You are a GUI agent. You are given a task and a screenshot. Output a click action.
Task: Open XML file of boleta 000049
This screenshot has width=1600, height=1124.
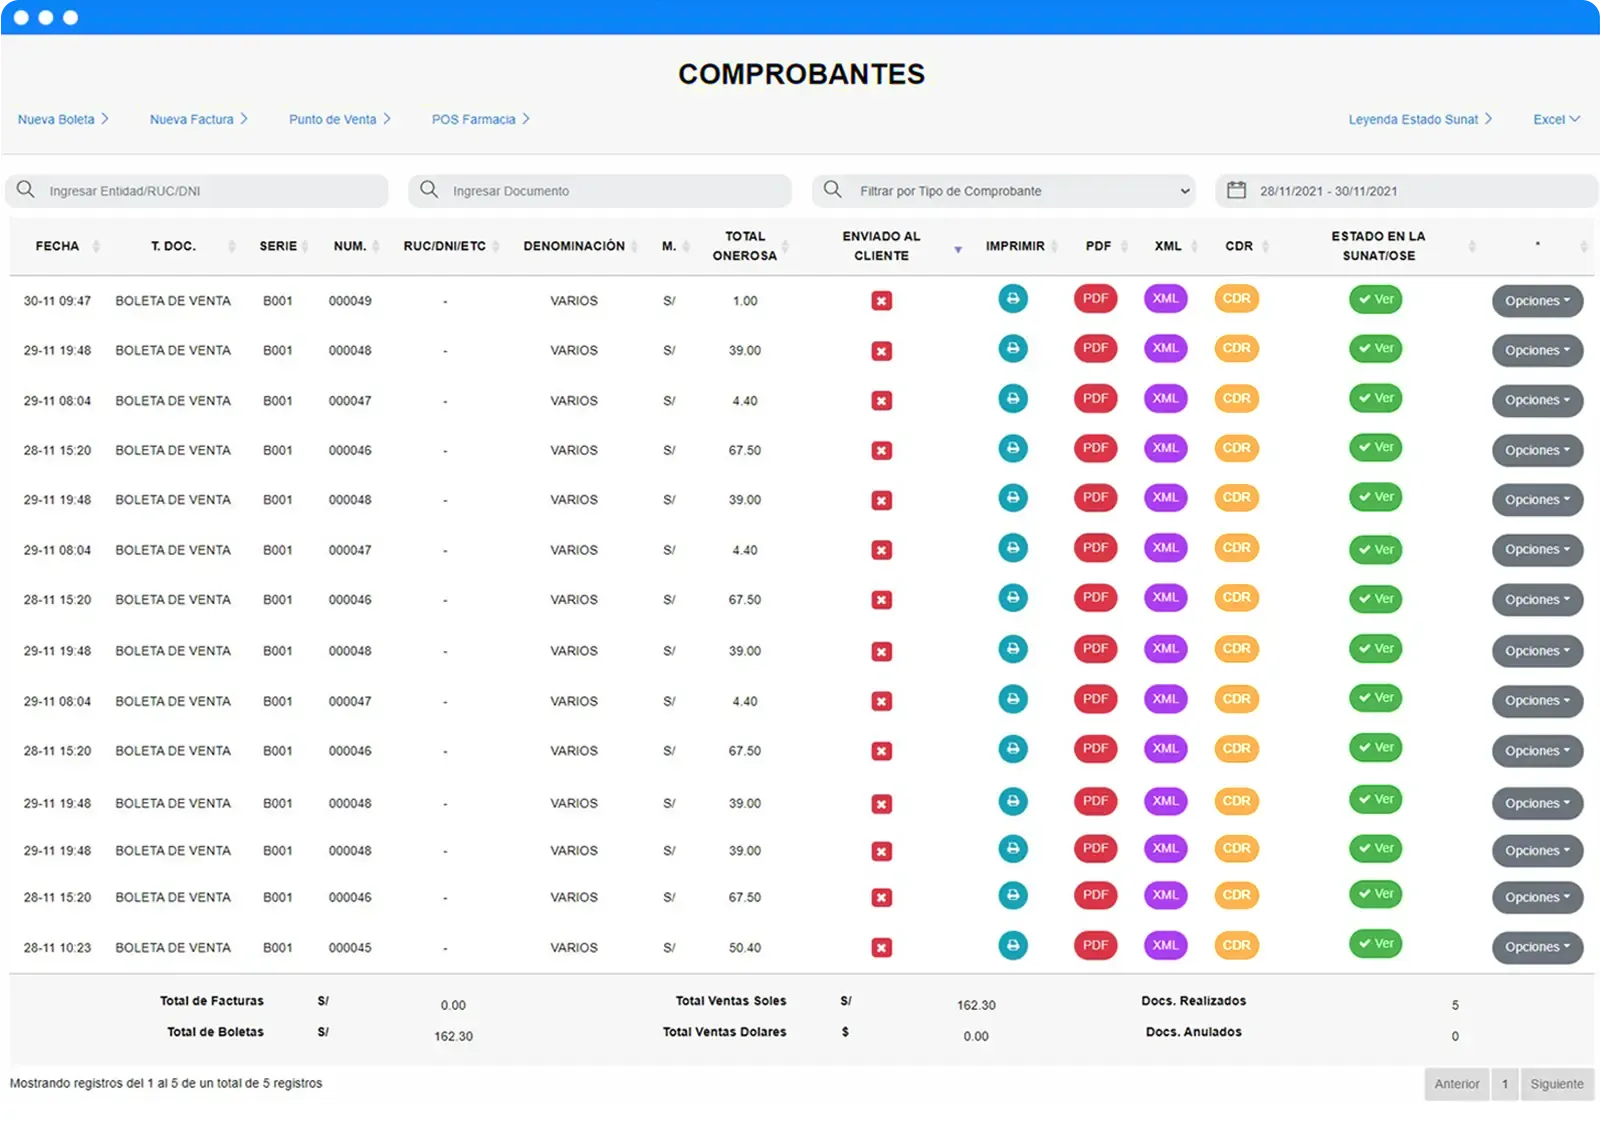pyautogui.click(x=1165, y=299)
